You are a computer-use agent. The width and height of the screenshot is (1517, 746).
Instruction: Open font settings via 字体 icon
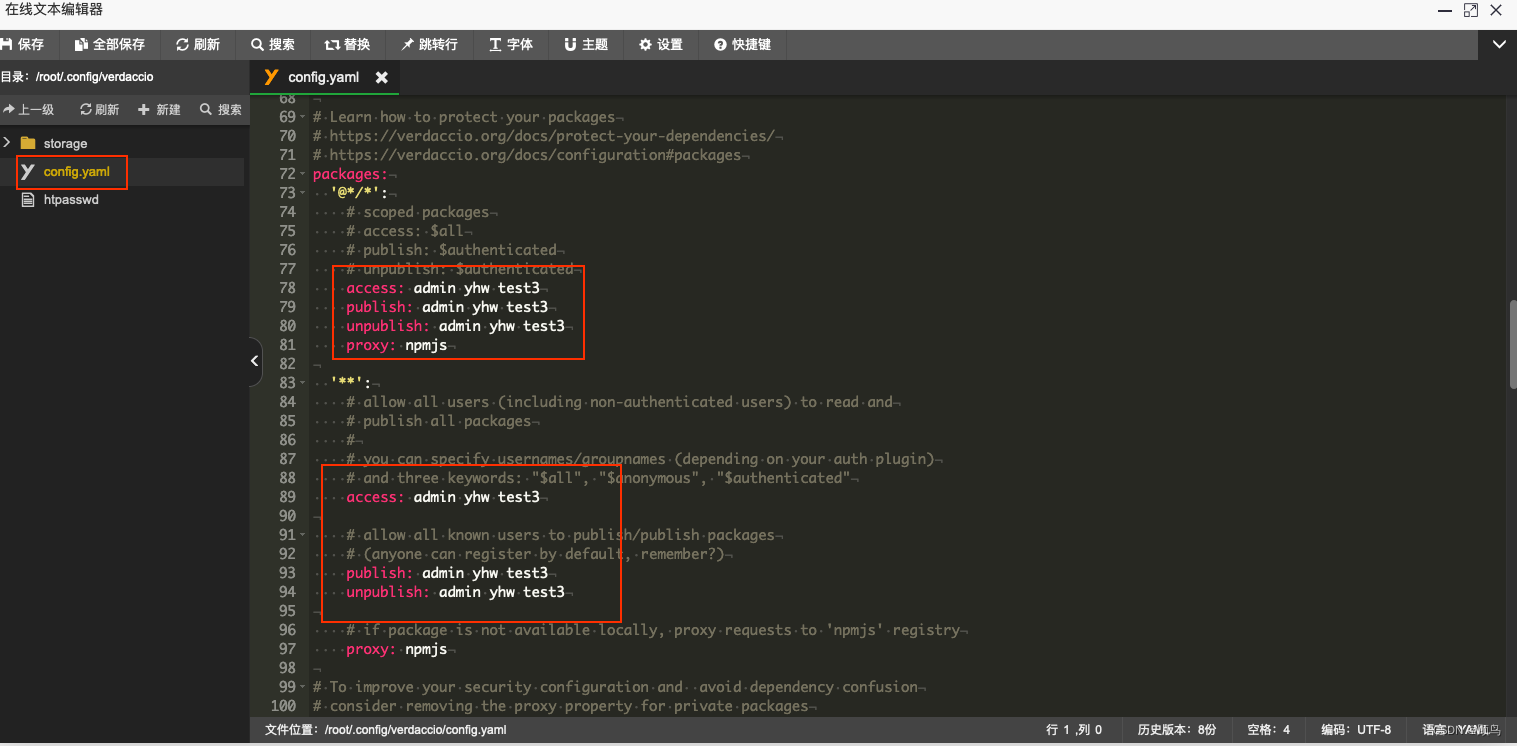[x=511, y=44]
